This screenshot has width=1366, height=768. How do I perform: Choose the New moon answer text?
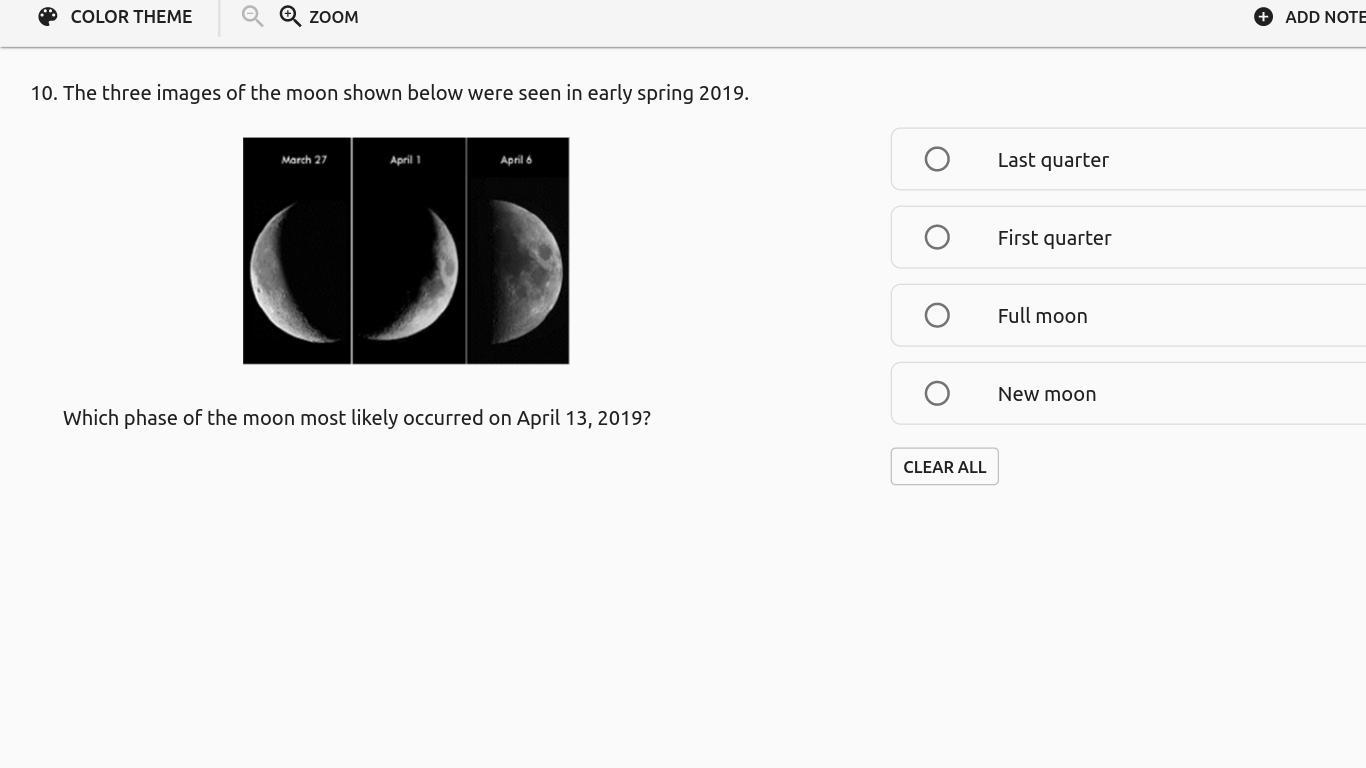tap(1046, 394)
